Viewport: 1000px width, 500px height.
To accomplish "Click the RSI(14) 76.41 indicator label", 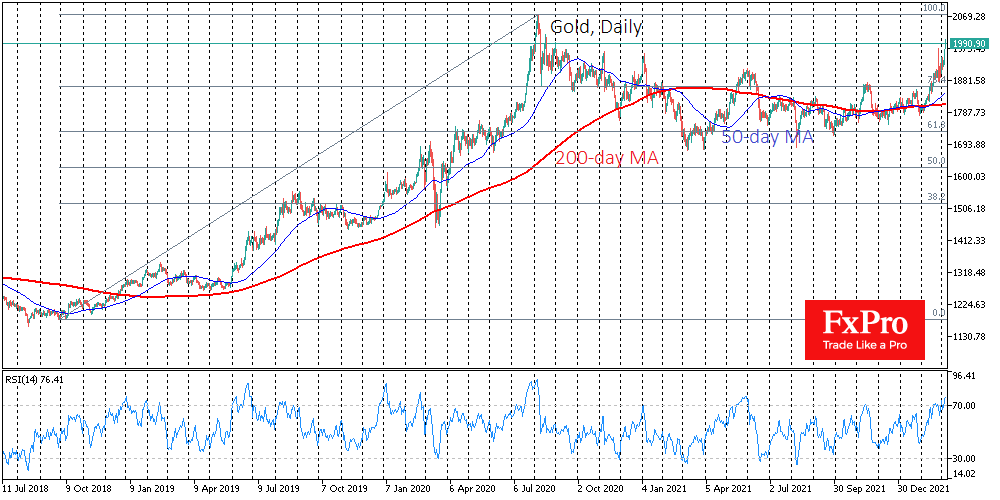I will [x=35, y=379].
